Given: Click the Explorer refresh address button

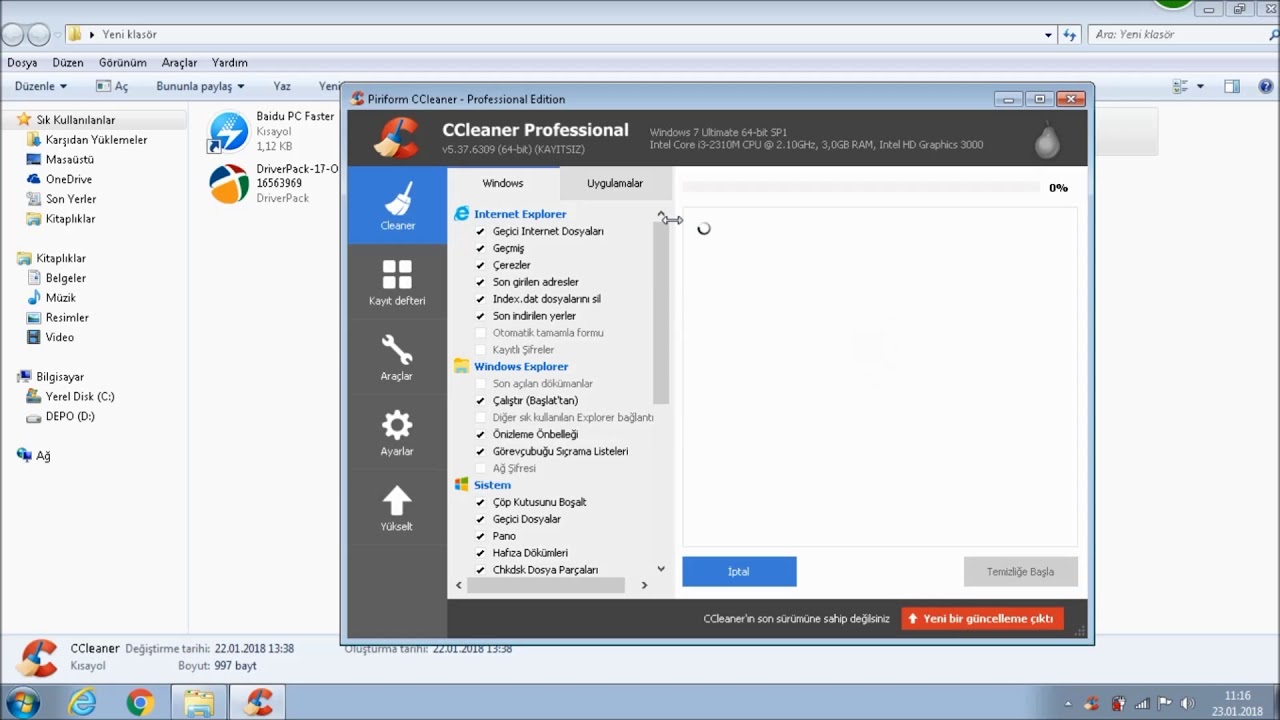Looking at the screenshot, I should pyautogui.click(x=1070, y=34).
